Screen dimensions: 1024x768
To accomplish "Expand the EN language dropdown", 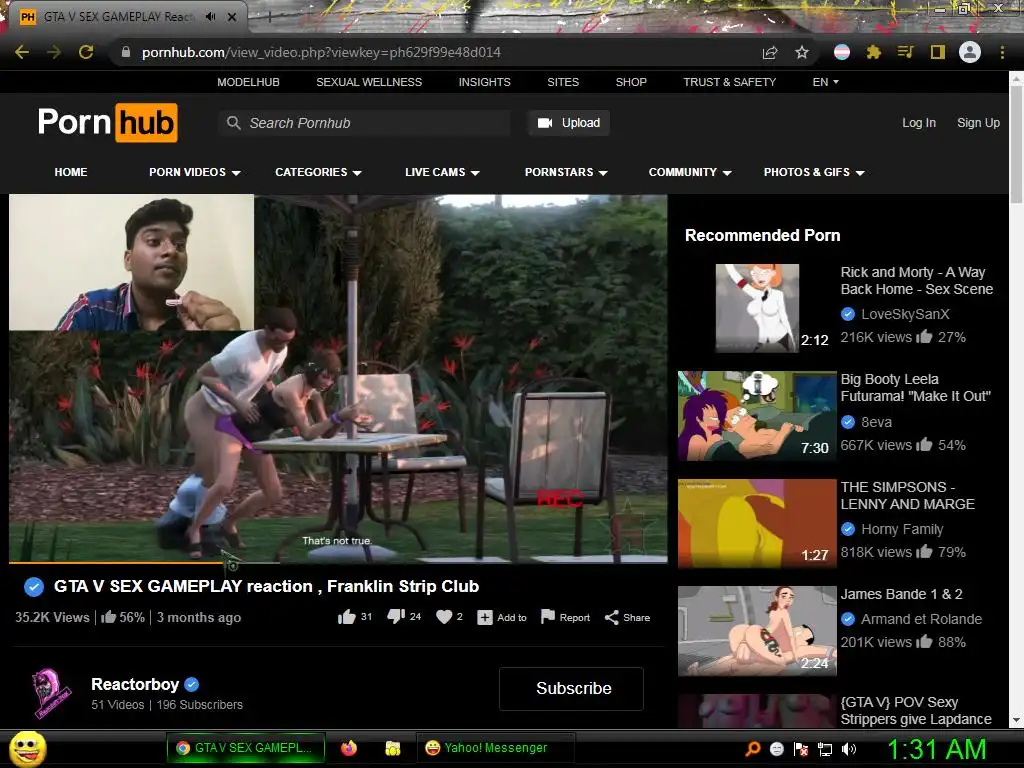I will [x=825, y=82].
